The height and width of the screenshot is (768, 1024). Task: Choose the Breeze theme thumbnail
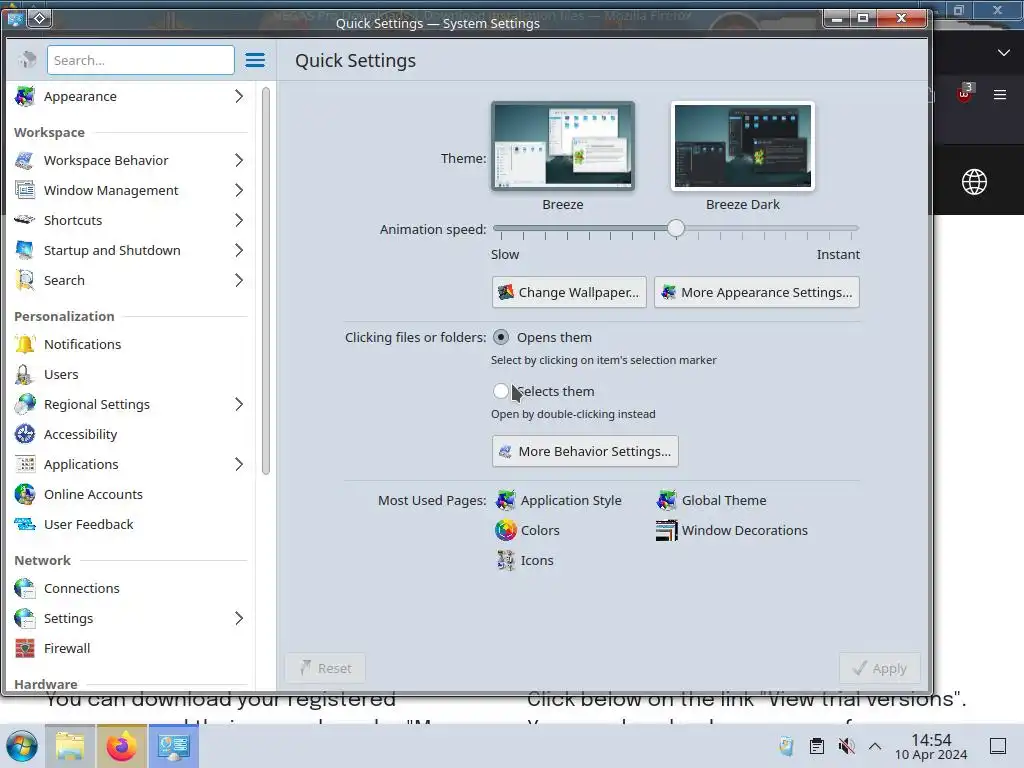563,146
